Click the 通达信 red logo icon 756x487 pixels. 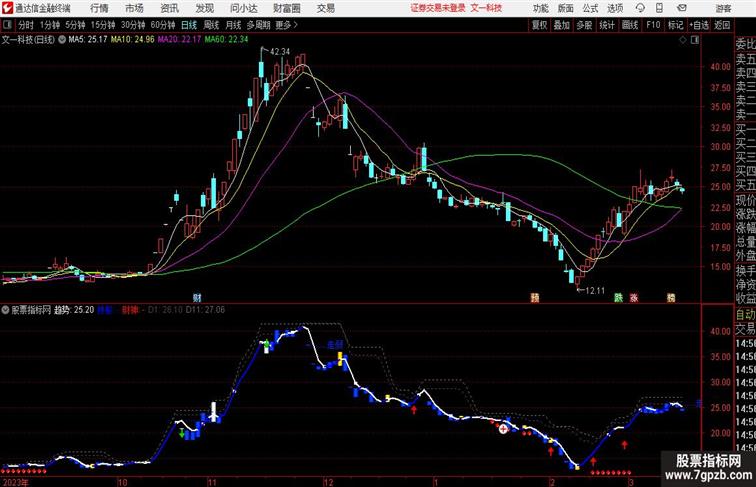7,8
